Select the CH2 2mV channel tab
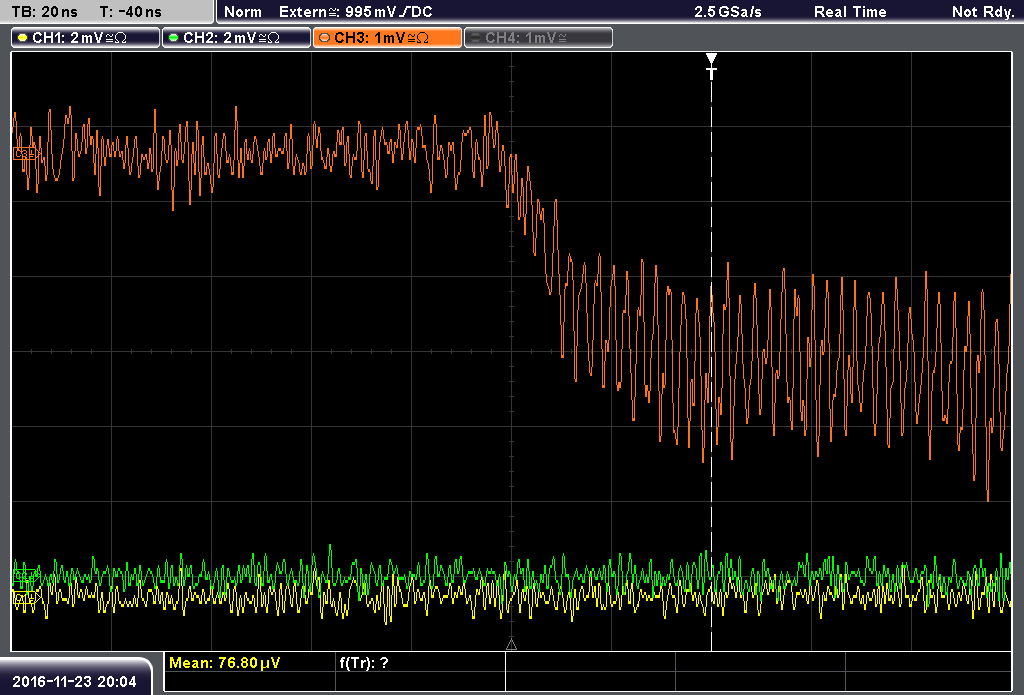The image size is (1024, 695). (236, 38)
